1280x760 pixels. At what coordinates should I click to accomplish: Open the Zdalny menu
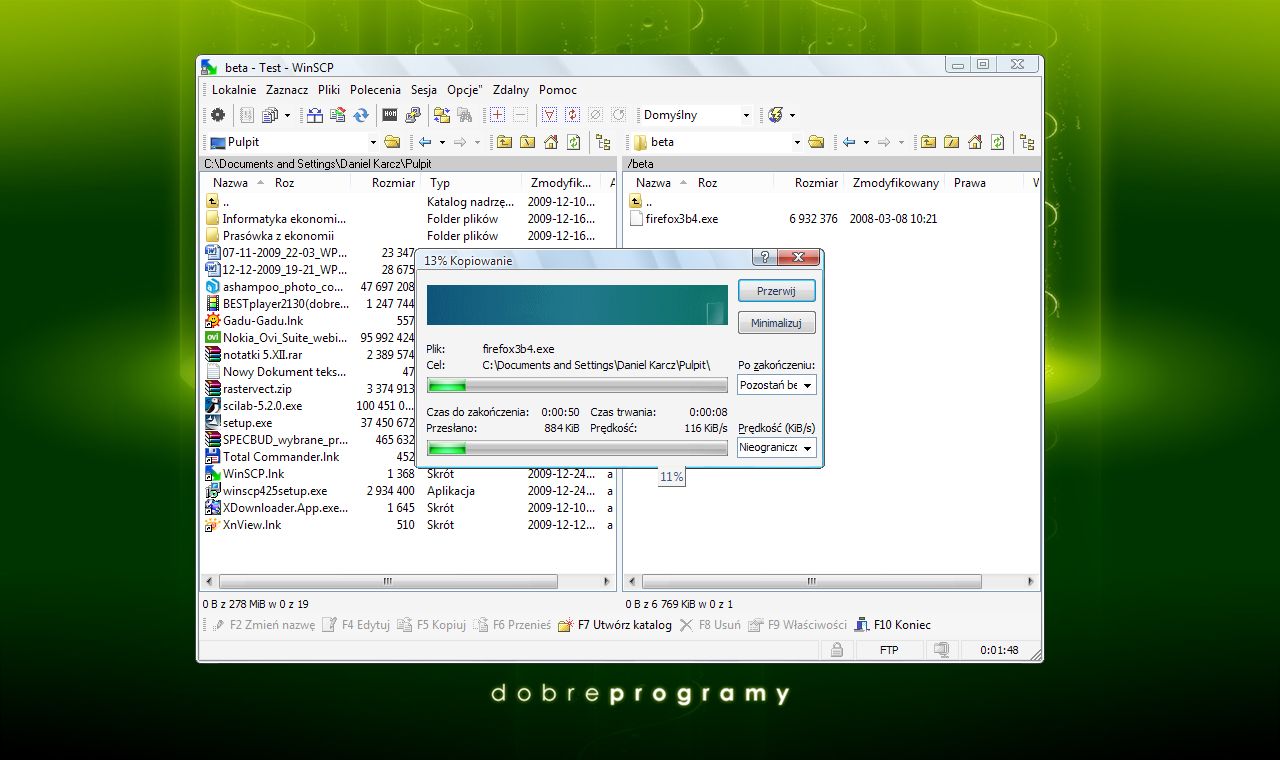(511, 90)
